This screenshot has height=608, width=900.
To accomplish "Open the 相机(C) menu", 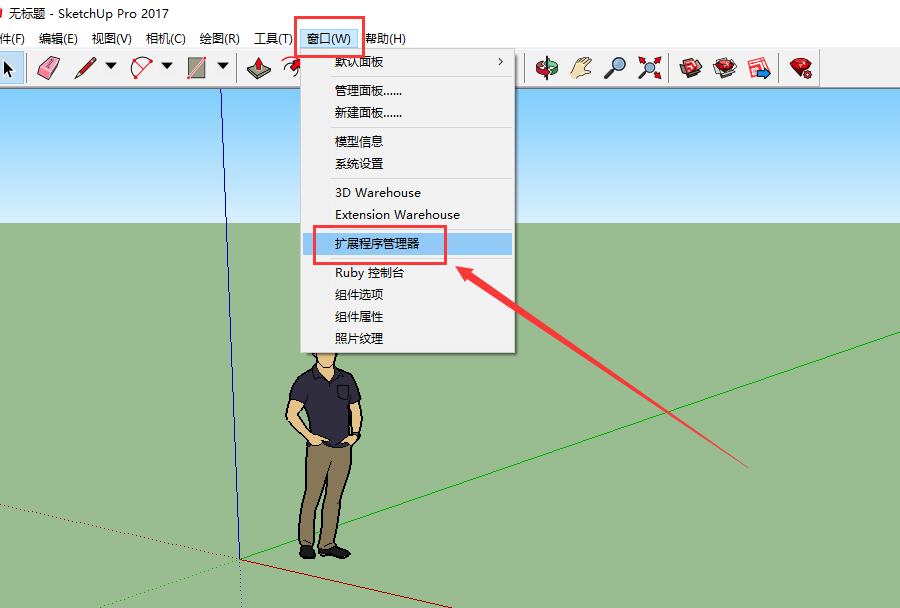I will 165,38.
